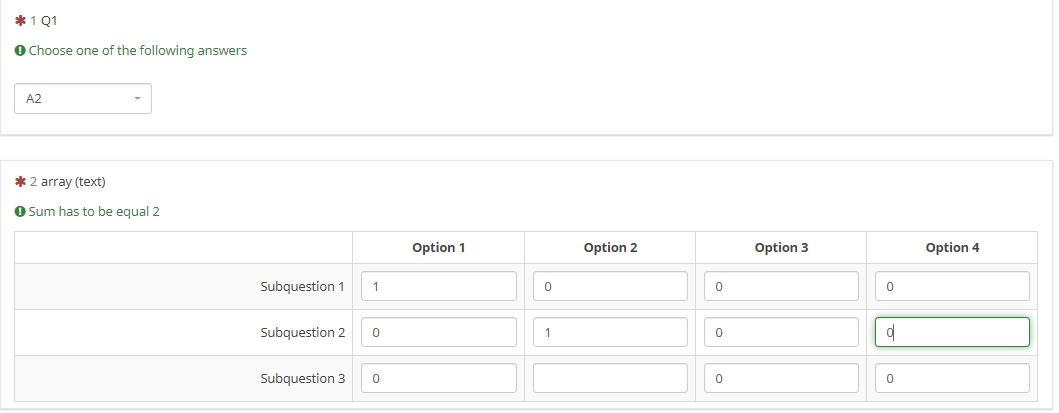Click the green info icon before "Sum has"
Screen dimensions: 1059x413
[20, 212]
